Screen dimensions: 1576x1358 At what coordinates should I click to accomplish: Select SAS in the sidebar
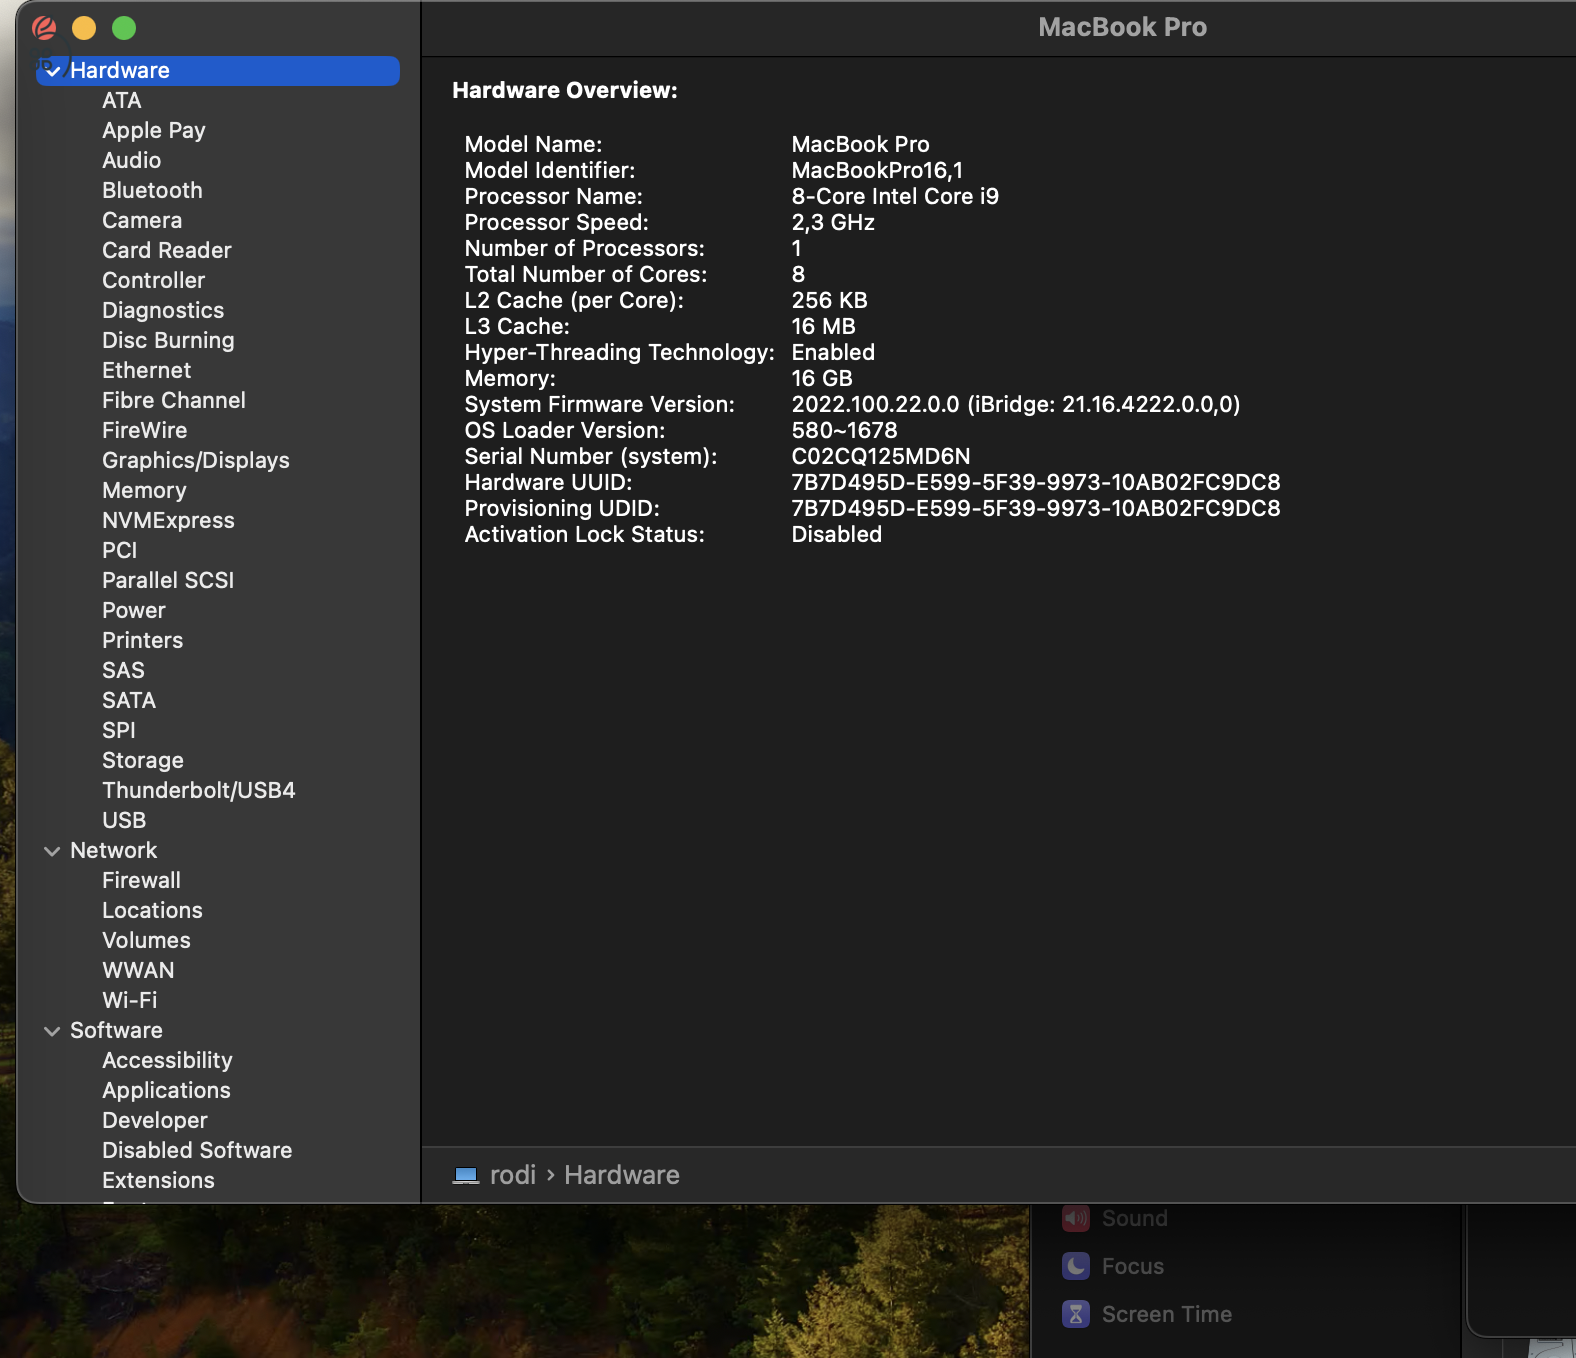pyautogui.click(x=124, y=670)
